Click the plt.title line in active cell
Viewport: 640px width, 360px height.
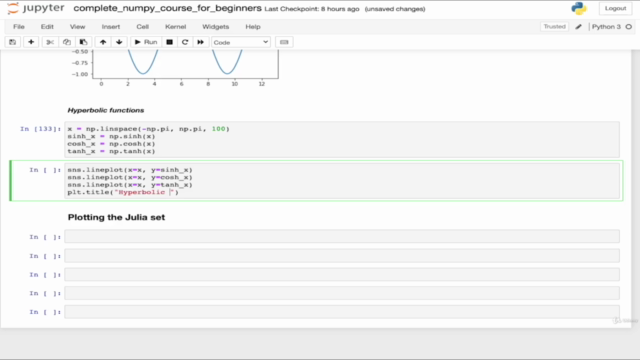[x=123, y=192]
